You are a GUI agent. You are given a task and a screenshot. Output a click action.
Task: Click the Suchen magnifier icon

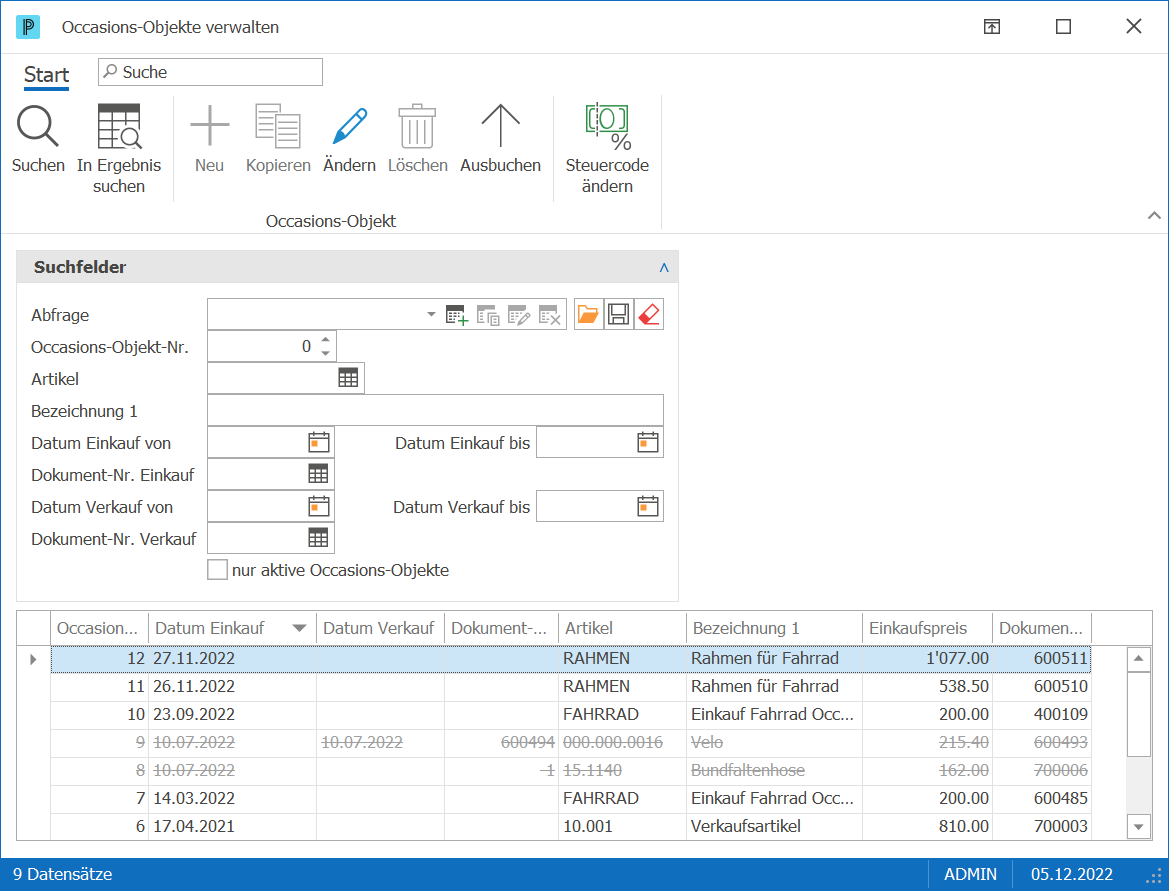[x=38, y=125]
